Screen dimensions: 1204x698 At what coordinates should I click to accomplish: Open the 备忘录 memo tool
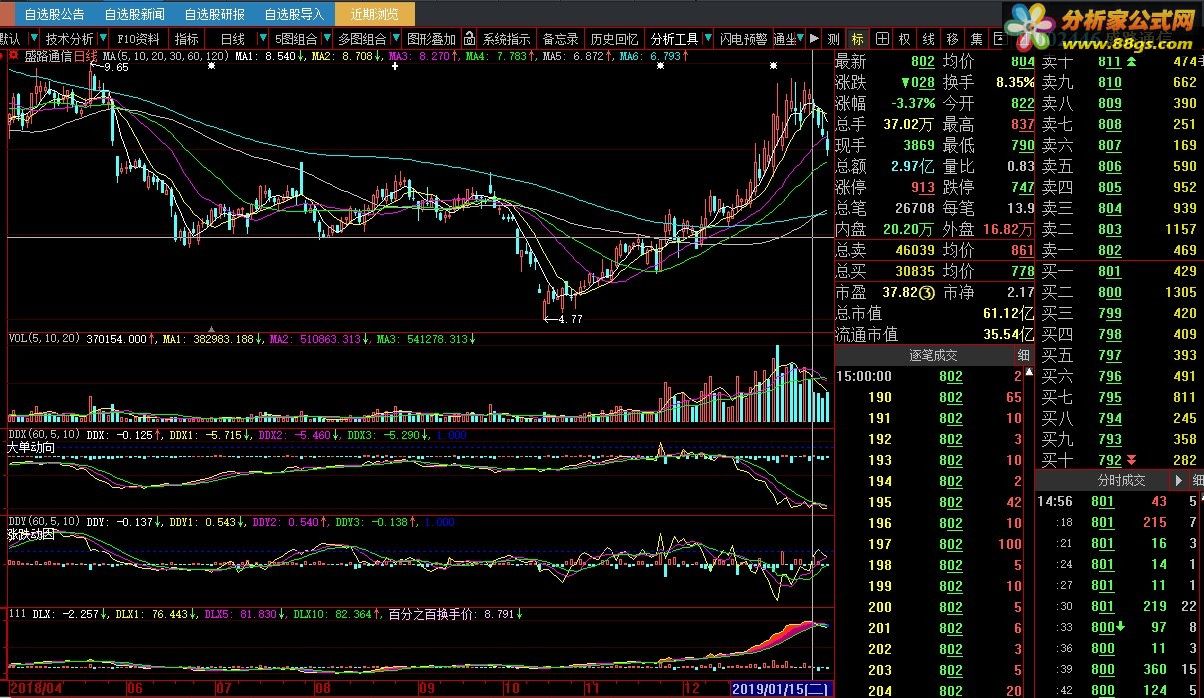point(560,39)
